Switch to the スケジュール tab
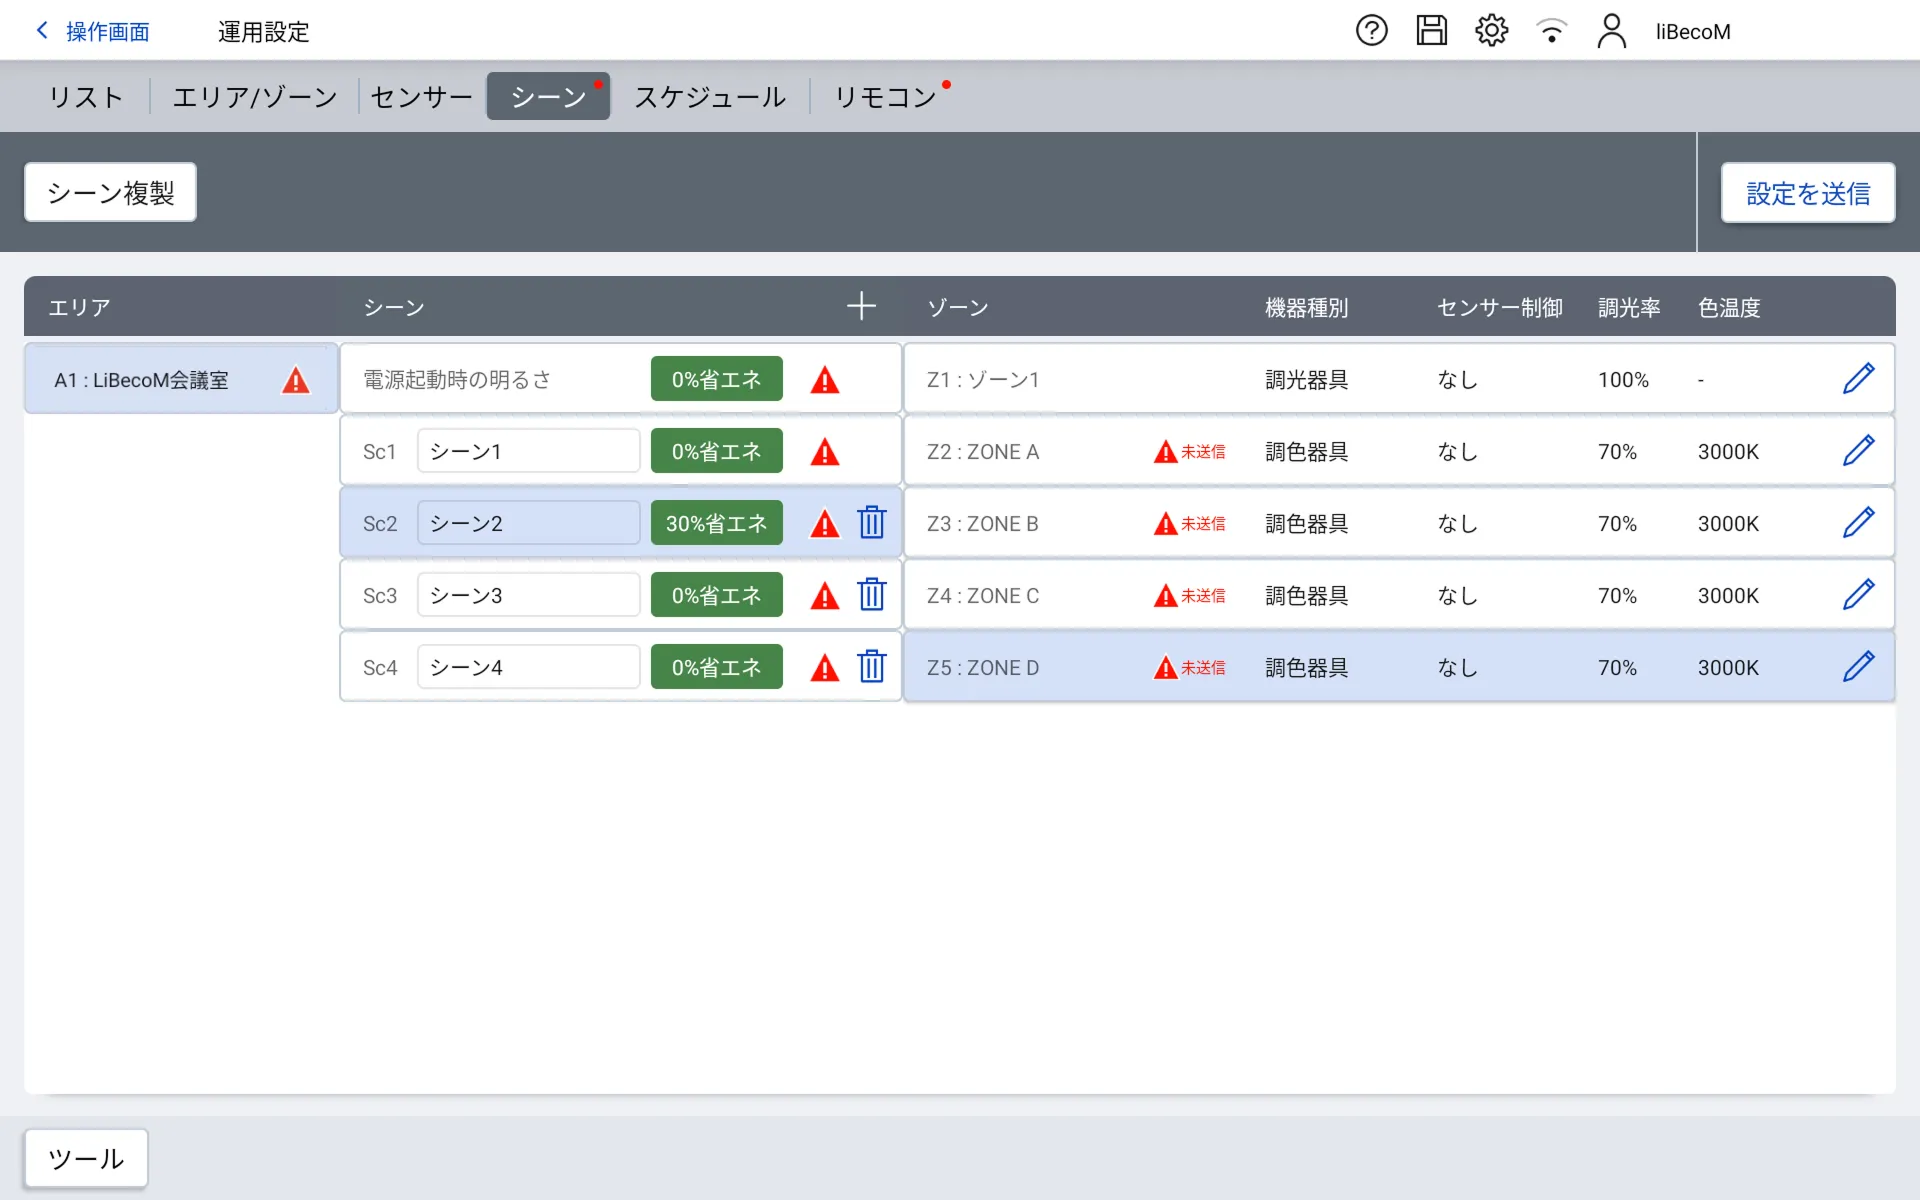Image resolution: width=1920 pixels, height=1200 pixels. click(710, 97)
